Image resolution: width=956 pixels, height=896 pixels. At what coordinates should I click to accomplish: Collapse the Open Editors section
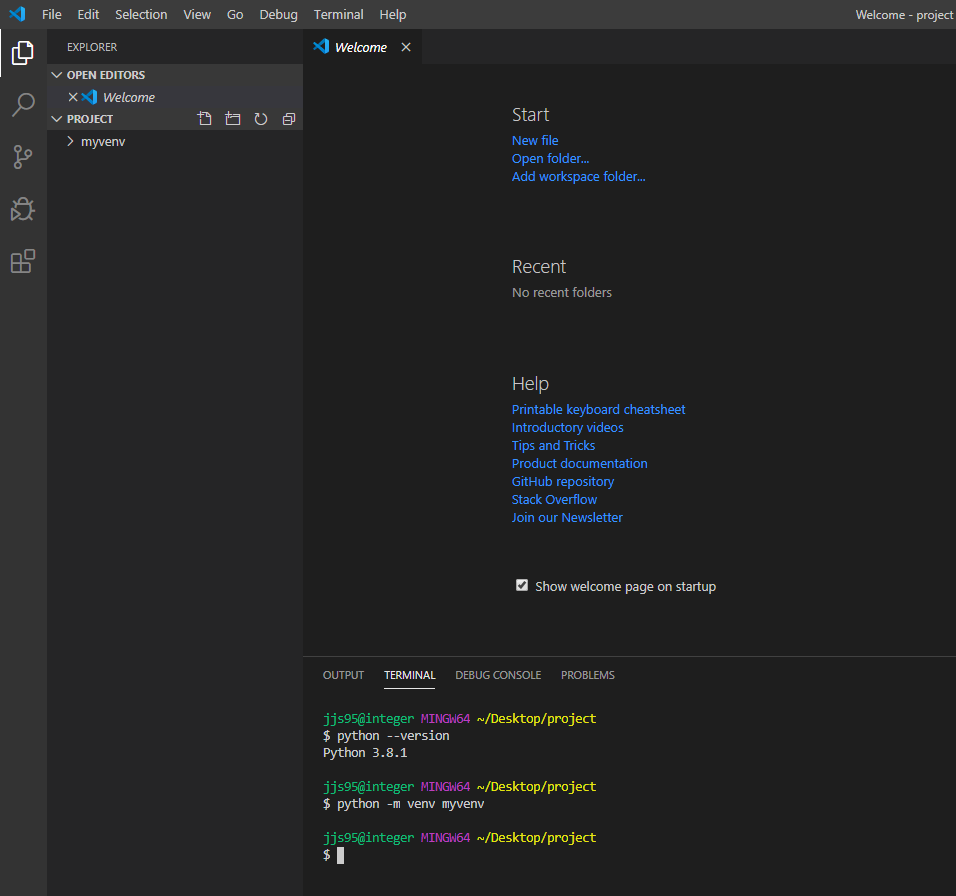click(57, 75)
